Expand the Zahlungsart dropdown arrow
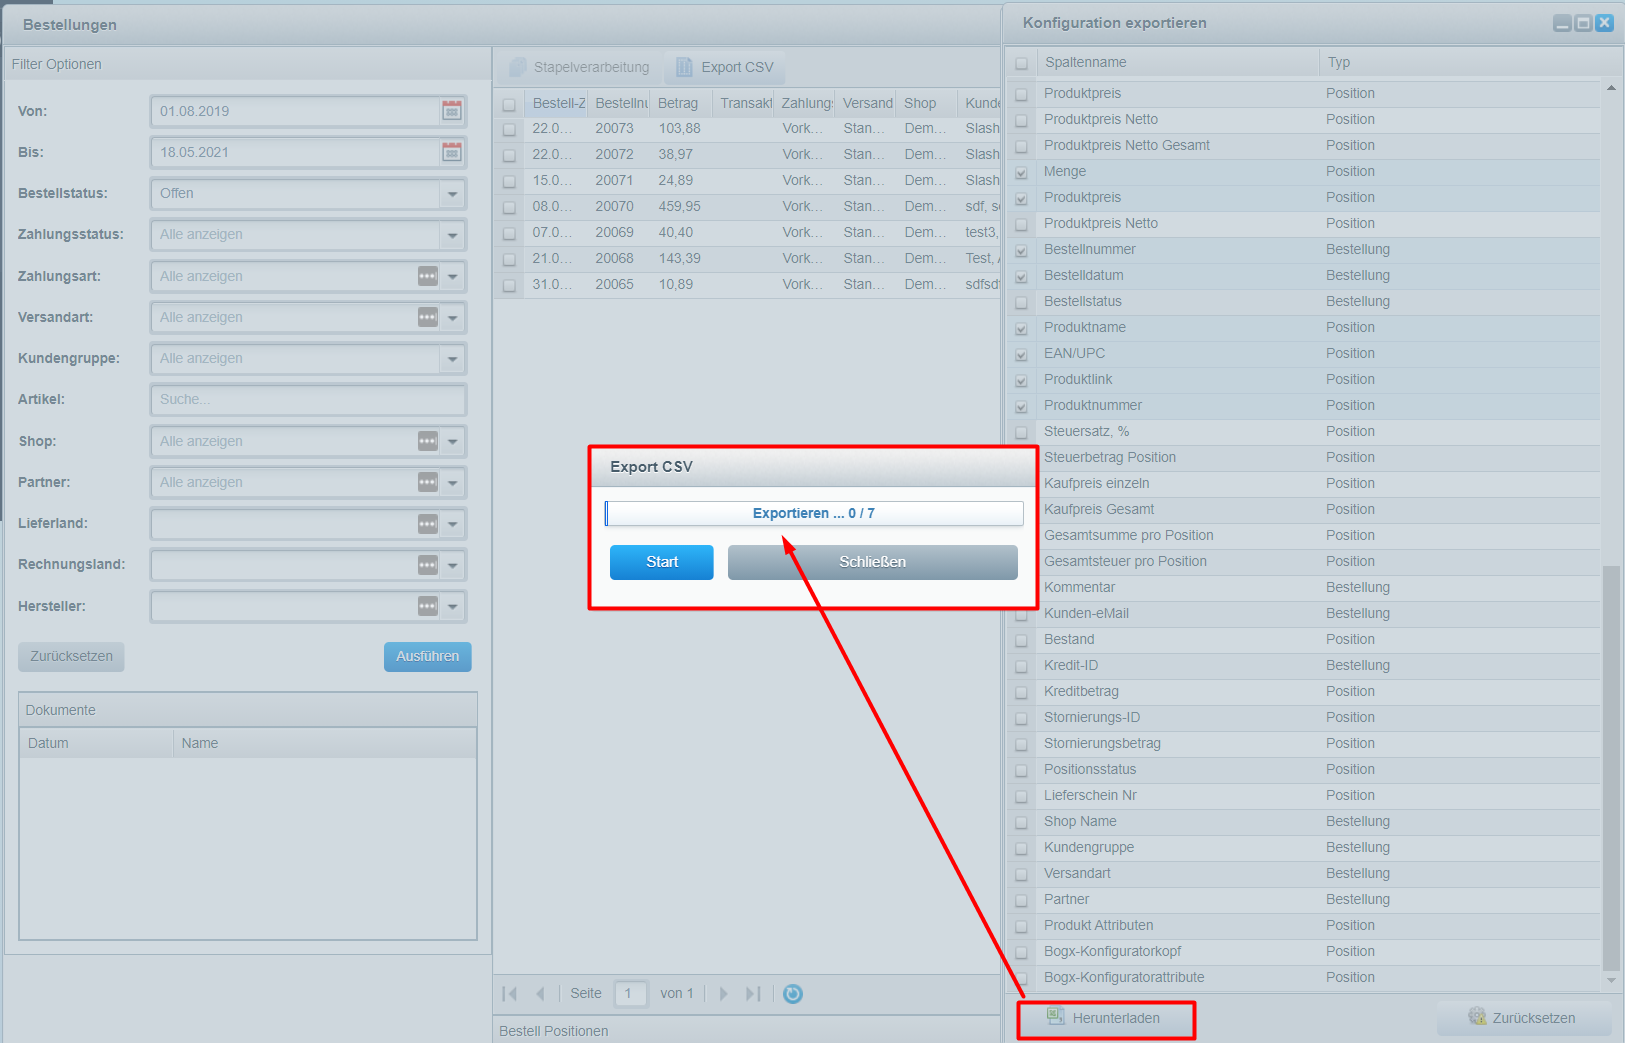This screenshot has width=1625, height=1043. point(452,276)
